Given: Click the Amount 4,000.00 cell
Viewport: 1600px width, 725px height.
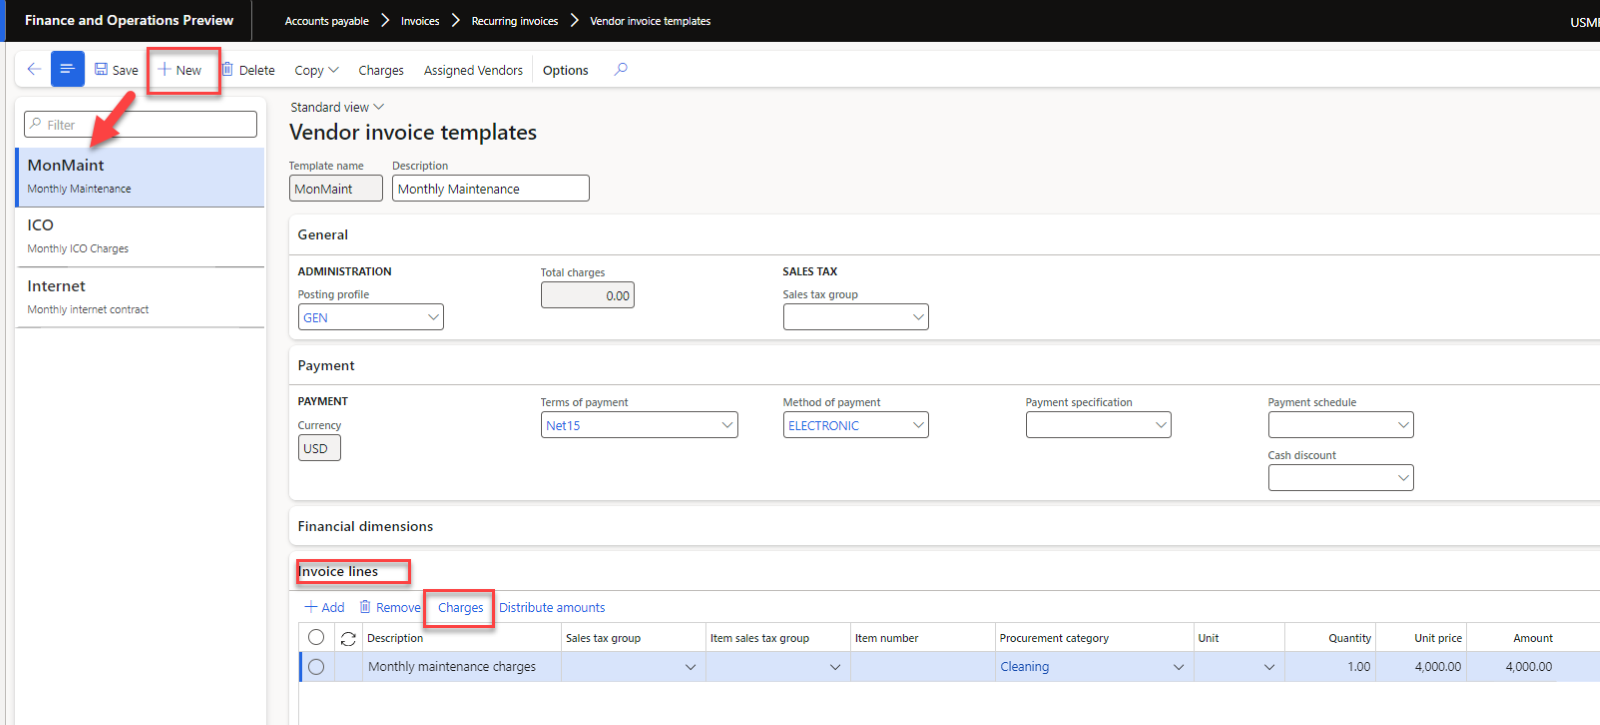Looking at the screenshot, I should 1512,666.
